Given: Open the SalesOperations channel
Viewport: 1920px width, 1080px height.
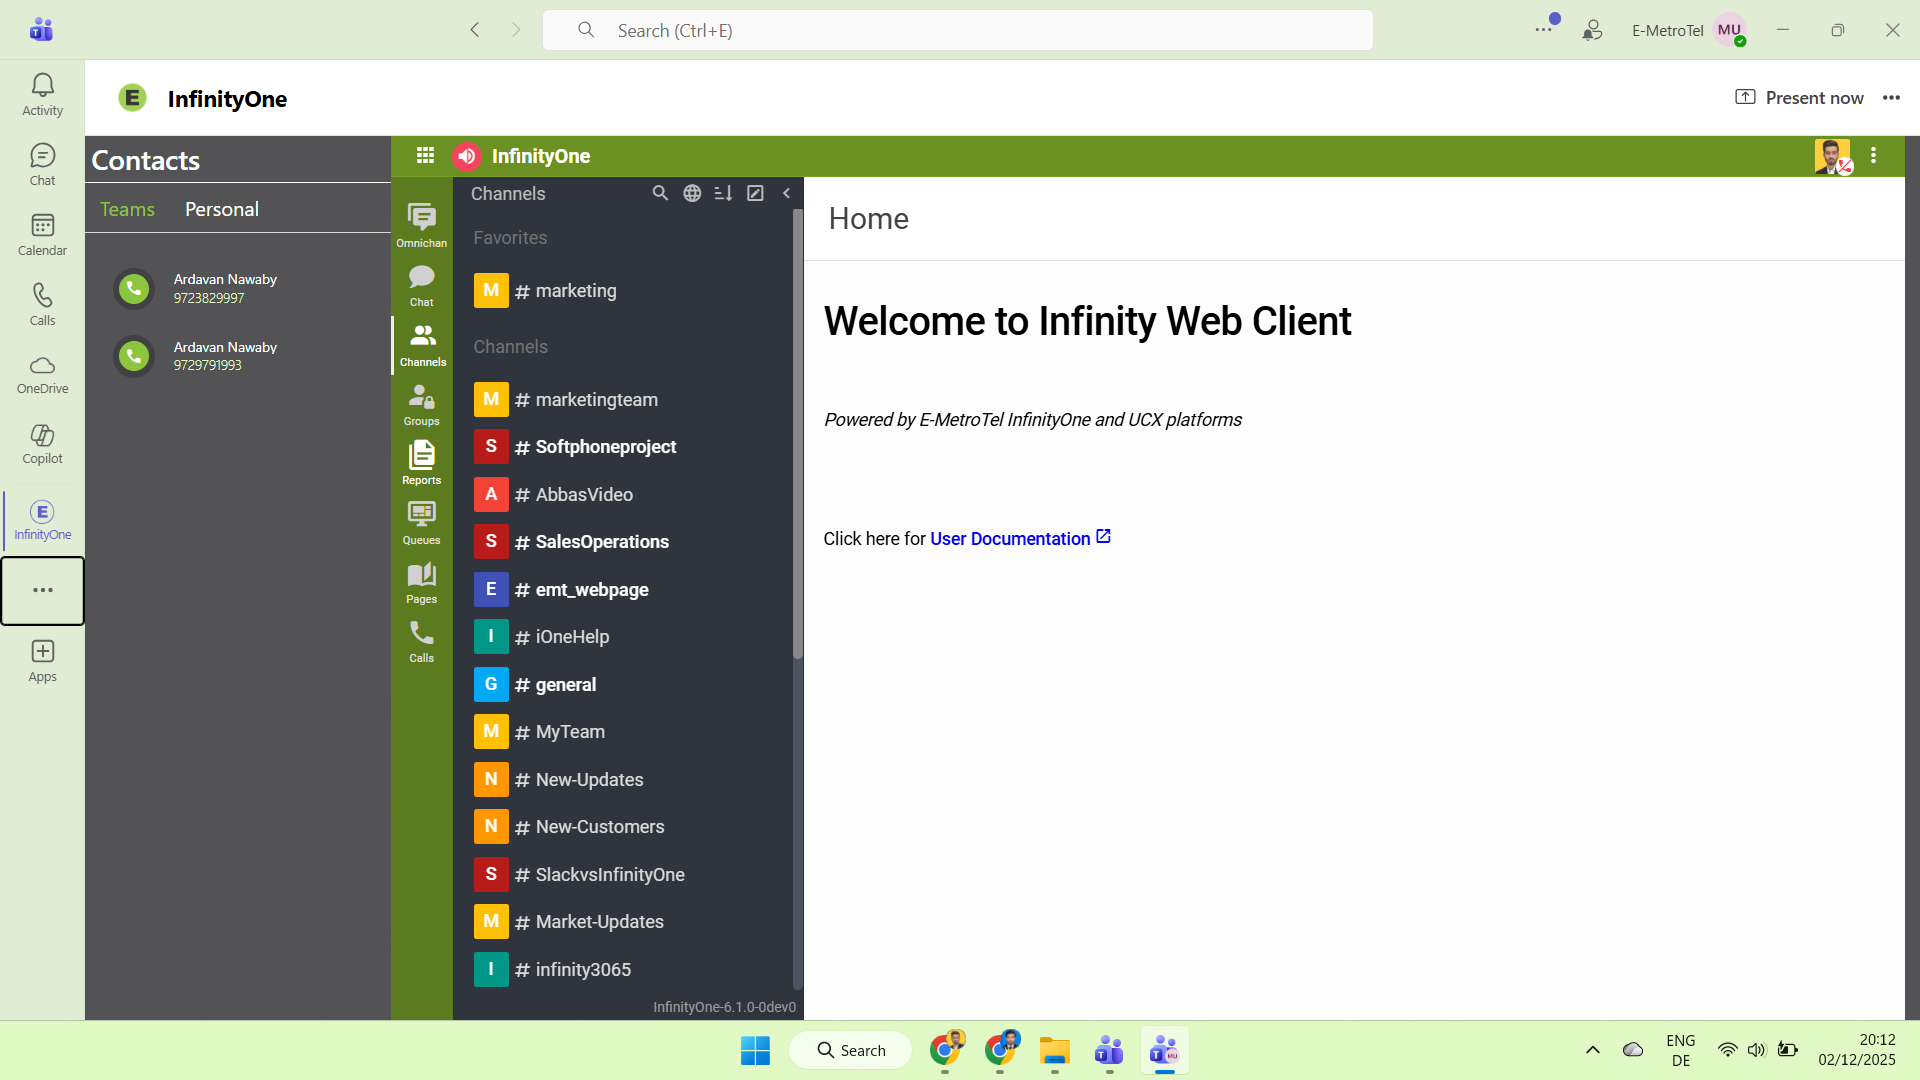Looking at the screenshot, I should [x=630, y=542].
